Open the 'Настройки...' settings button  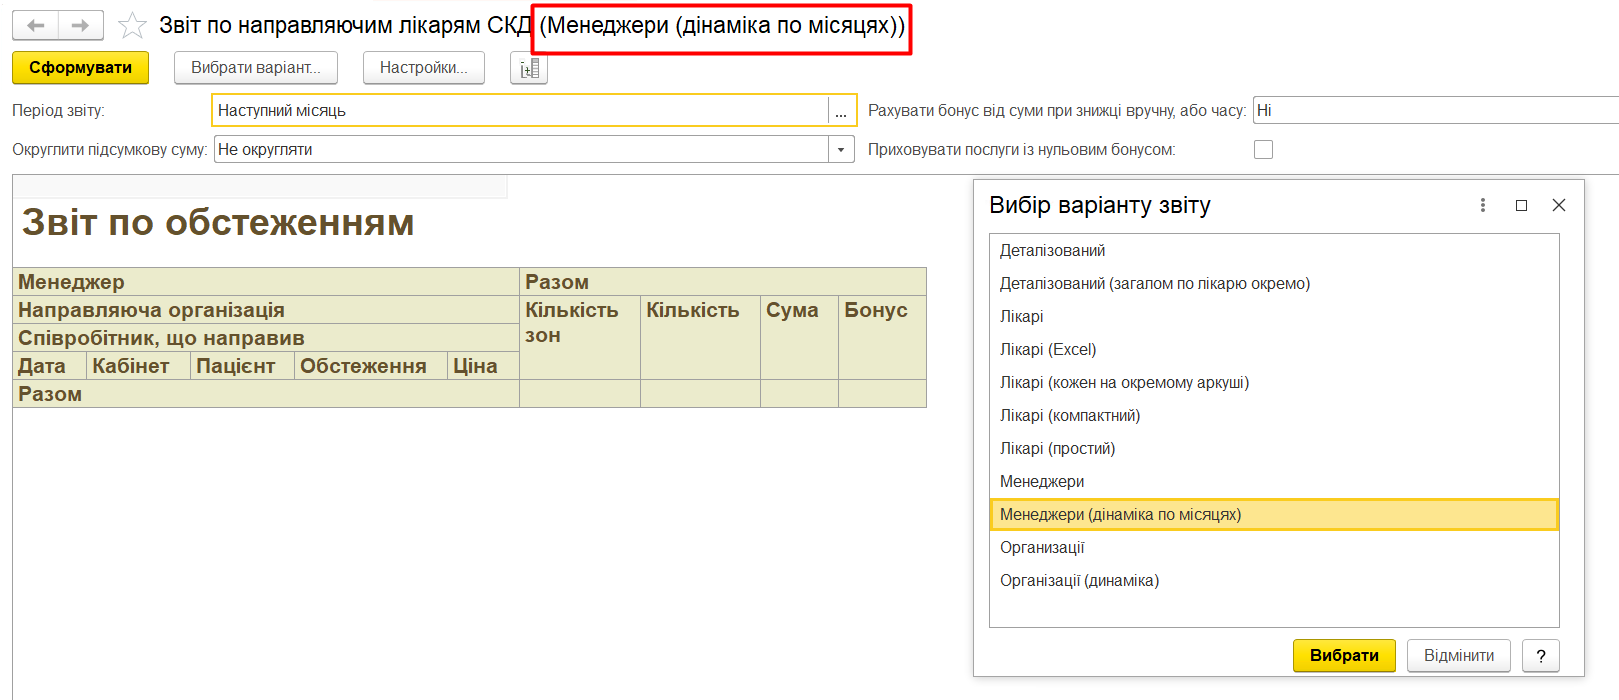(423, 68)
